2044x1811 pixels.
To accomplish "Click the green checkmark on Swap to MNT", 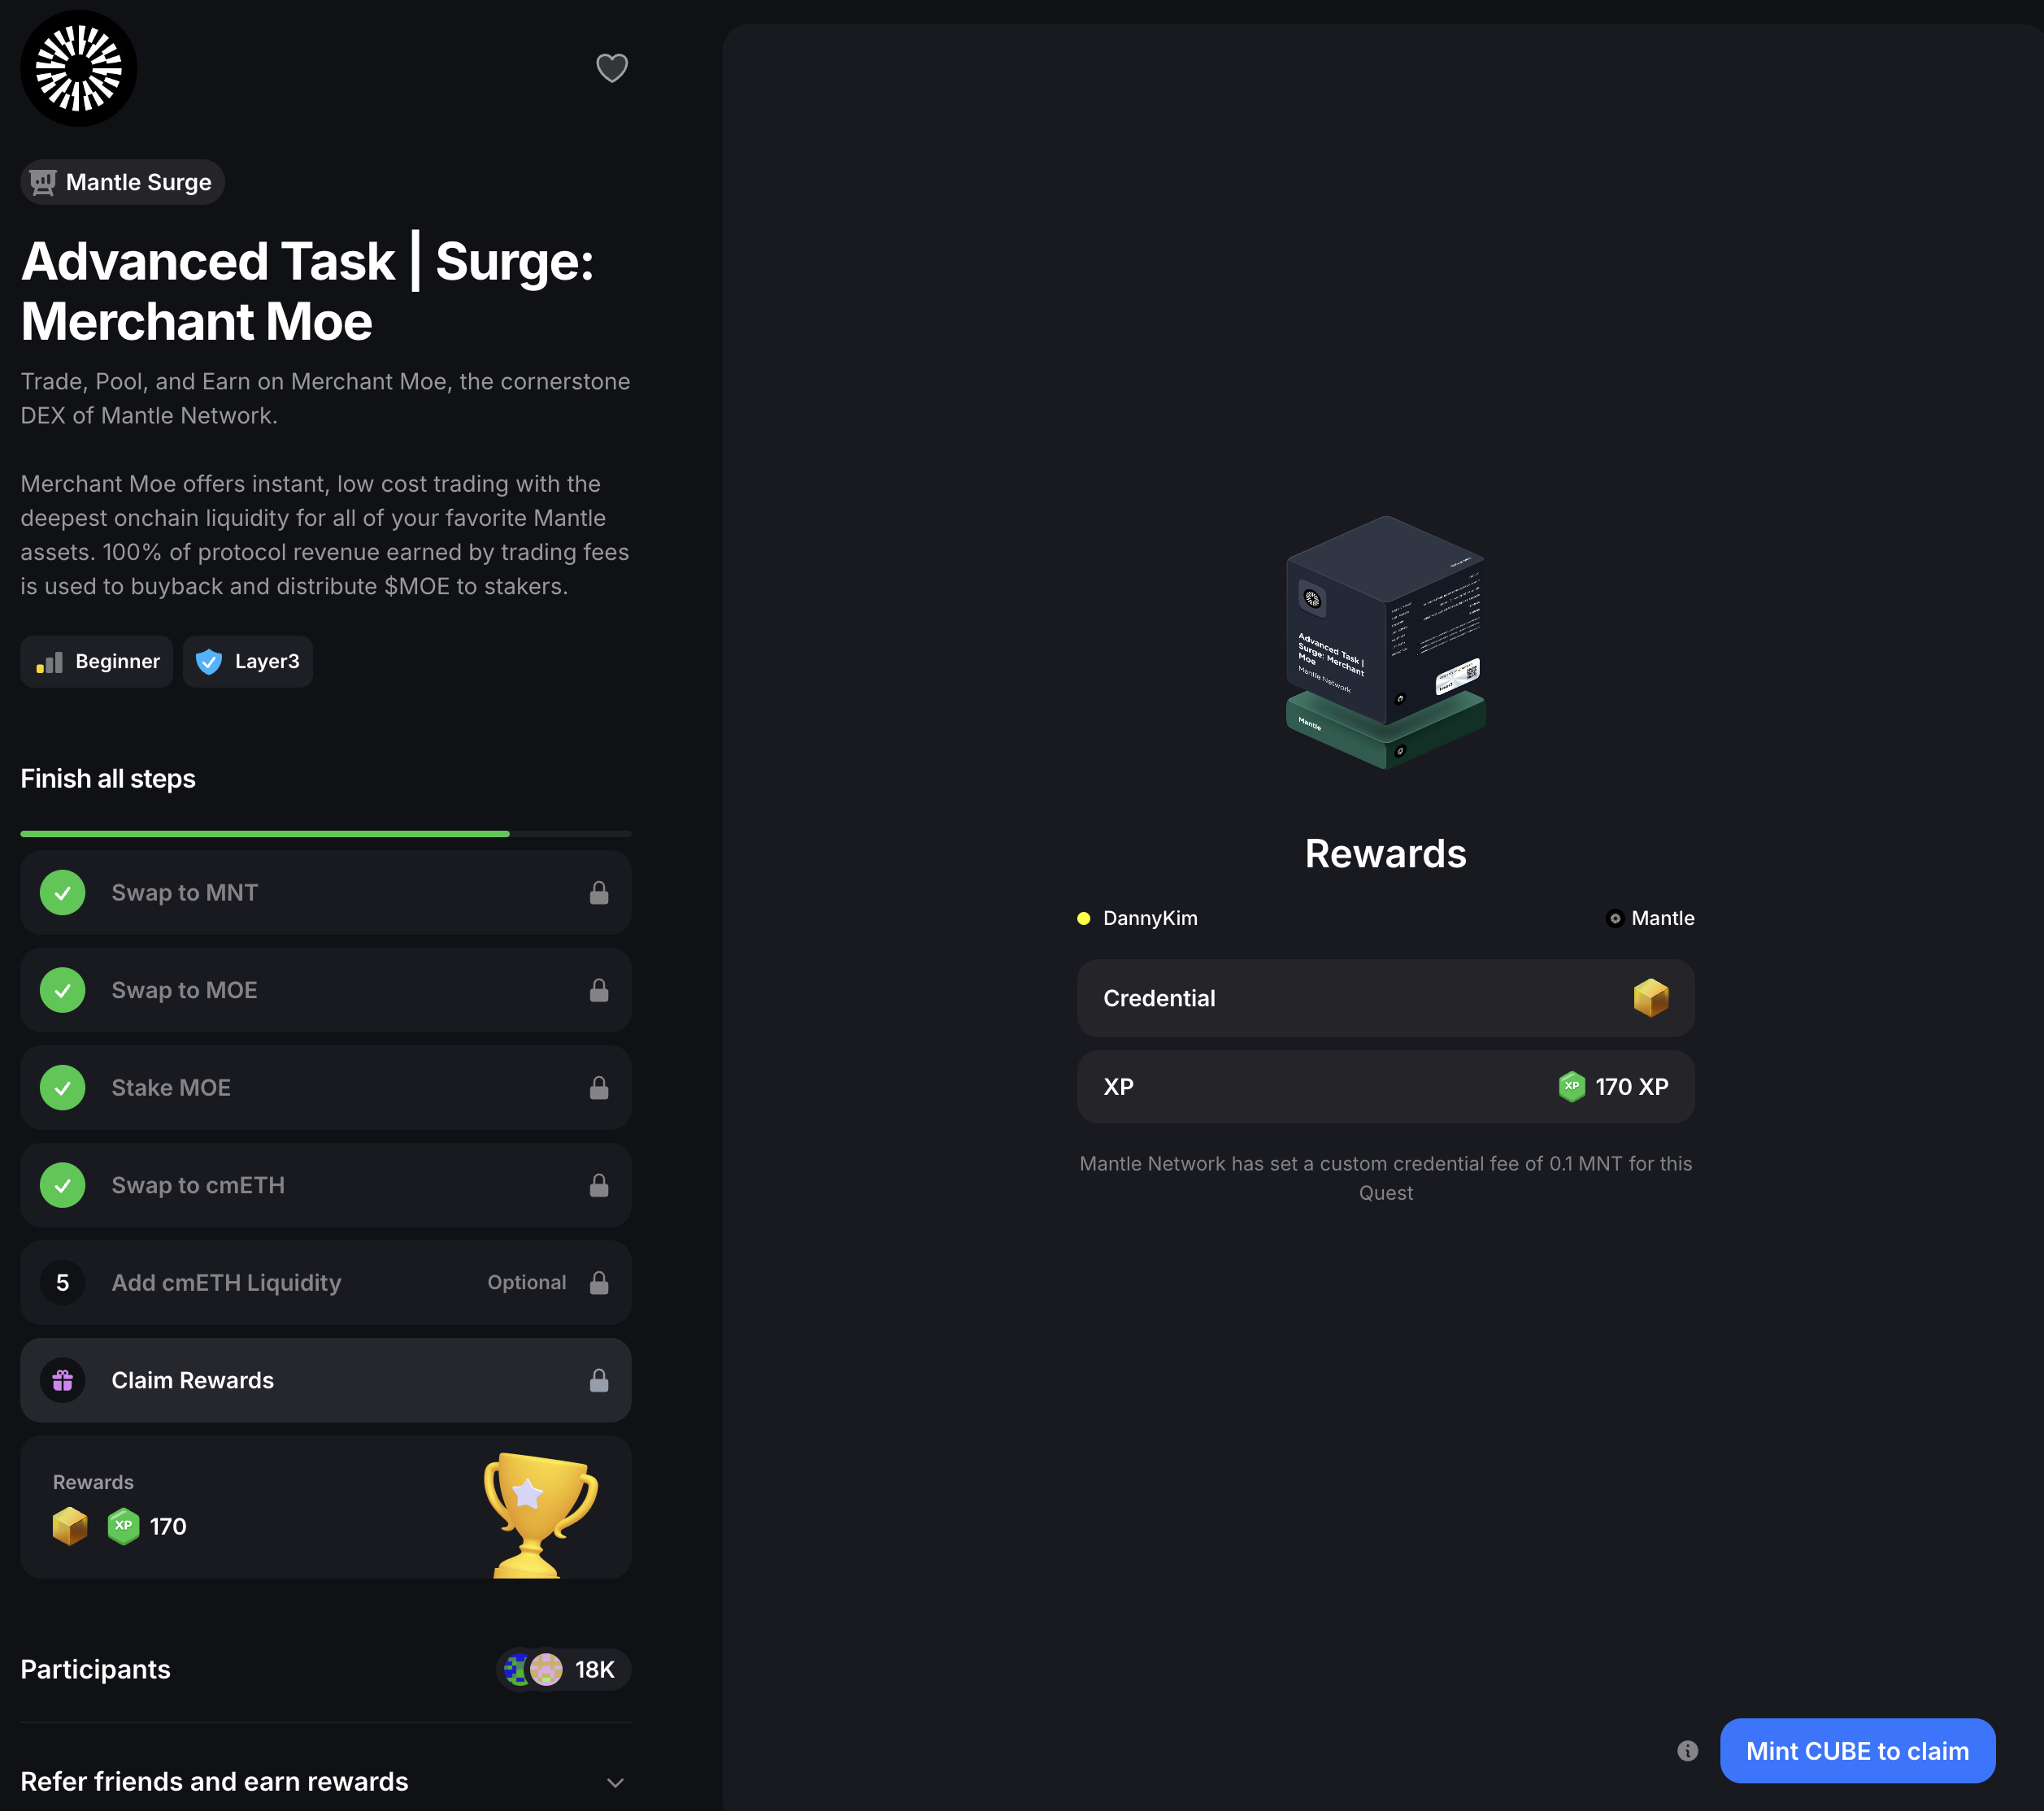I will coord(63,893).
